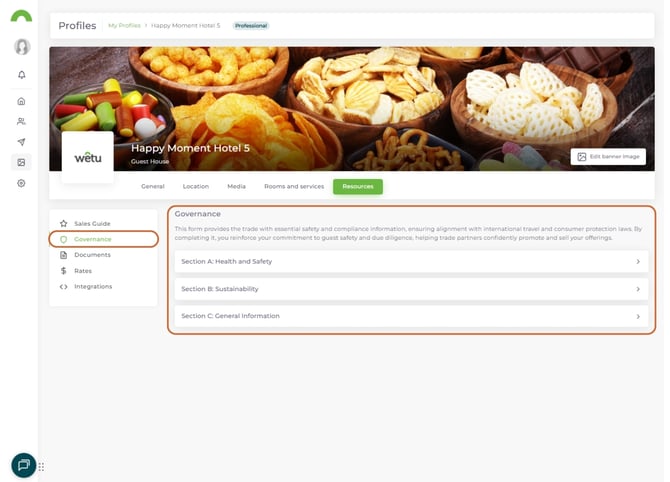This screenshot has height=482, width=670.
Task: Select the paper plane send icon
Action: [x=21, y=142]
